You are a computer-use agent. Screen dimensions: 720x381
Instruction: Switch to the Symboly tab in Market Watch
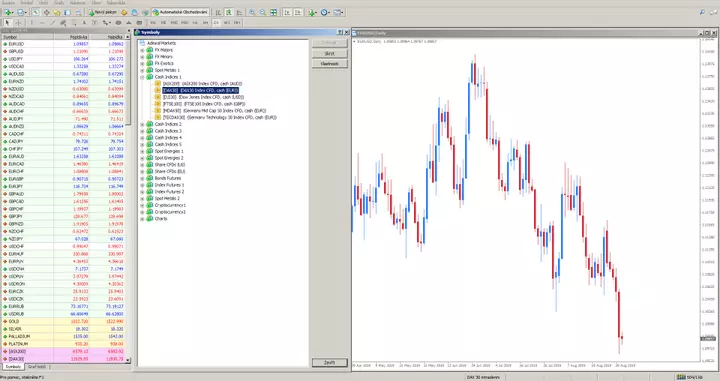tap(13, 367)
